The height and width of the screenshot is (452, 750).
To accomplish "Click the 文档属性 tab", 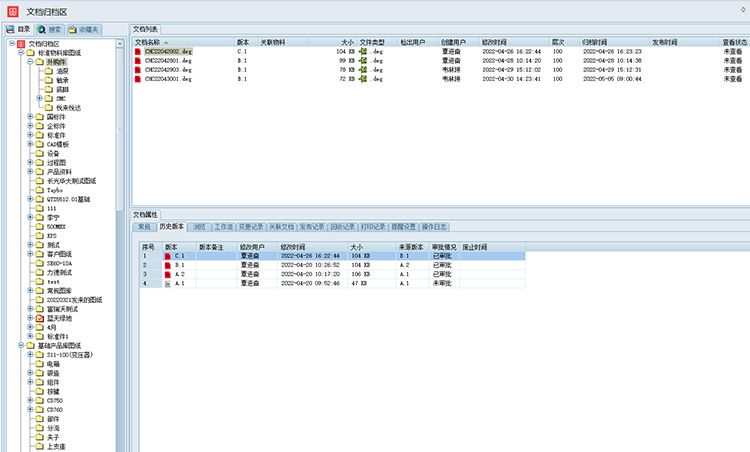I will tap(145, 215).
